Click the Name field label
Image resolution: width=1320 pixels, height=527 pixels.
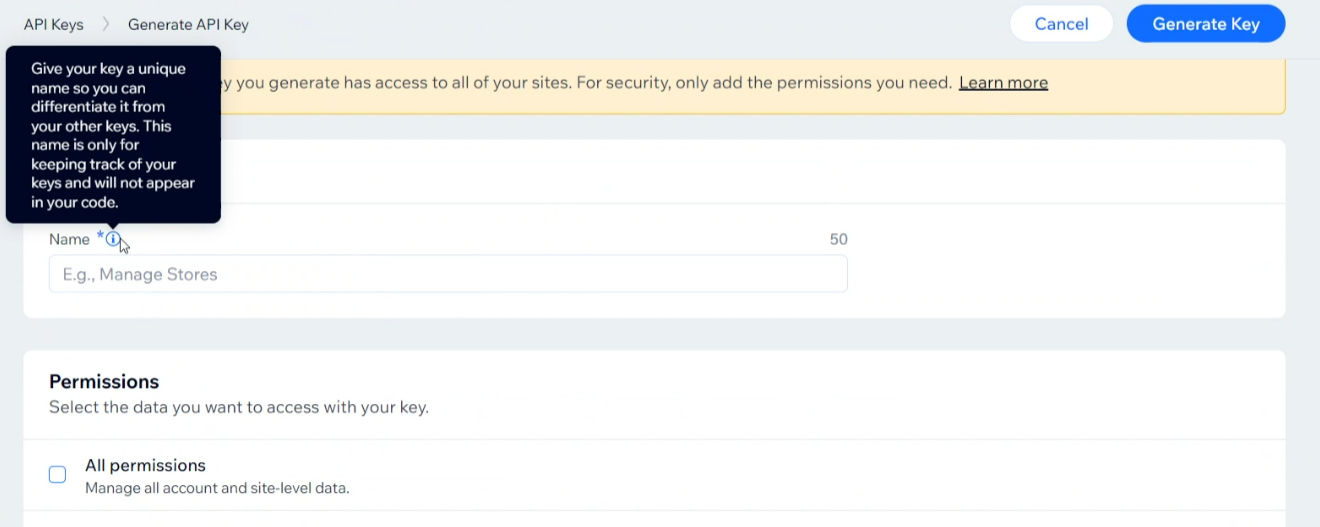pos(69,239)
